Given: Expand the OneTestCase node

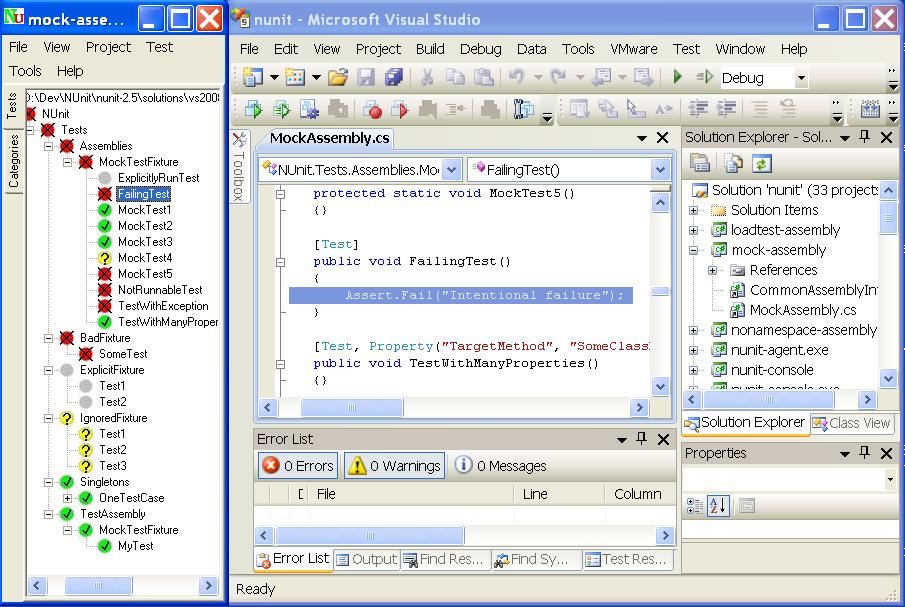Looking at the screenshot, I should click(x=68, y=498).
